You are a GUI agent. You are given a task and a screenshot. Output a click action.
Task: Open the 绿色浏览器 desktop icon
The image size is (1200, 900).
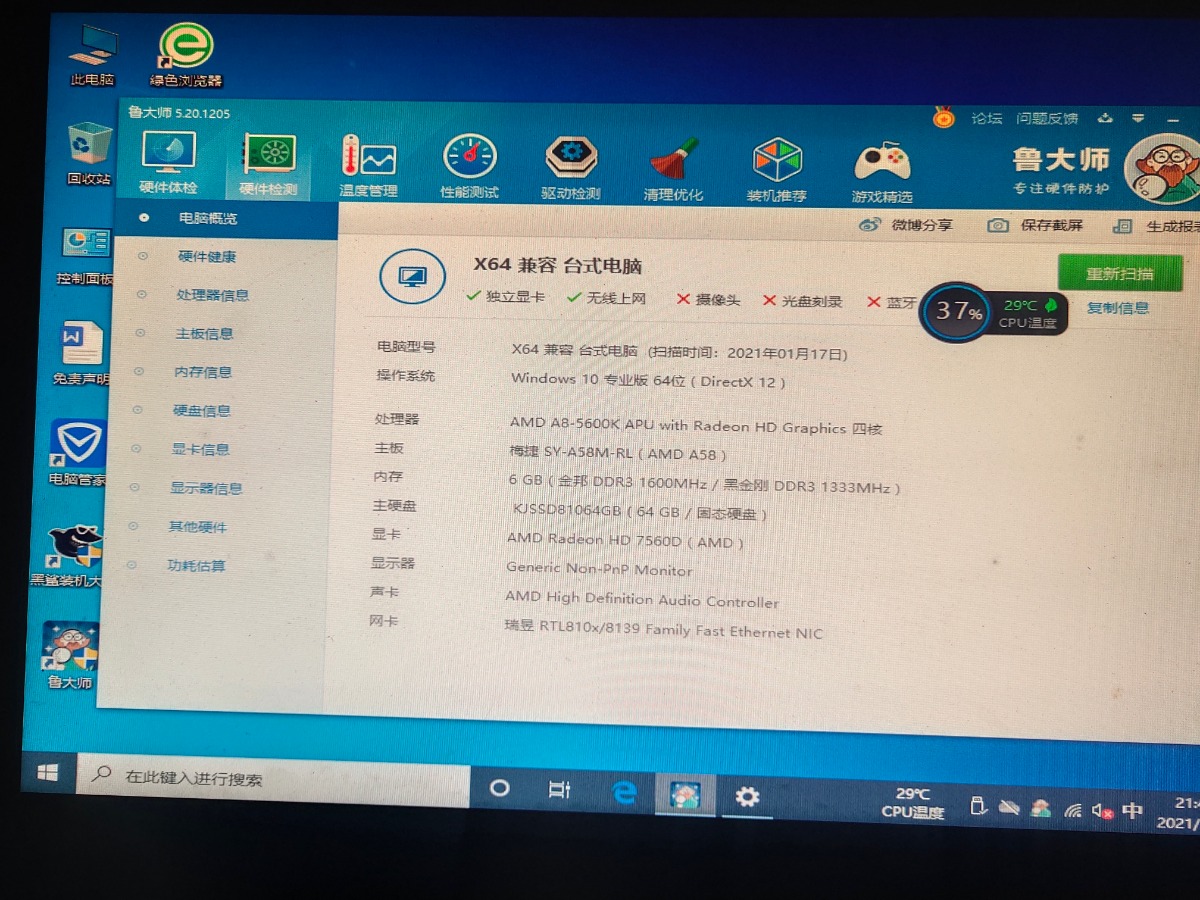click(186, 55)
